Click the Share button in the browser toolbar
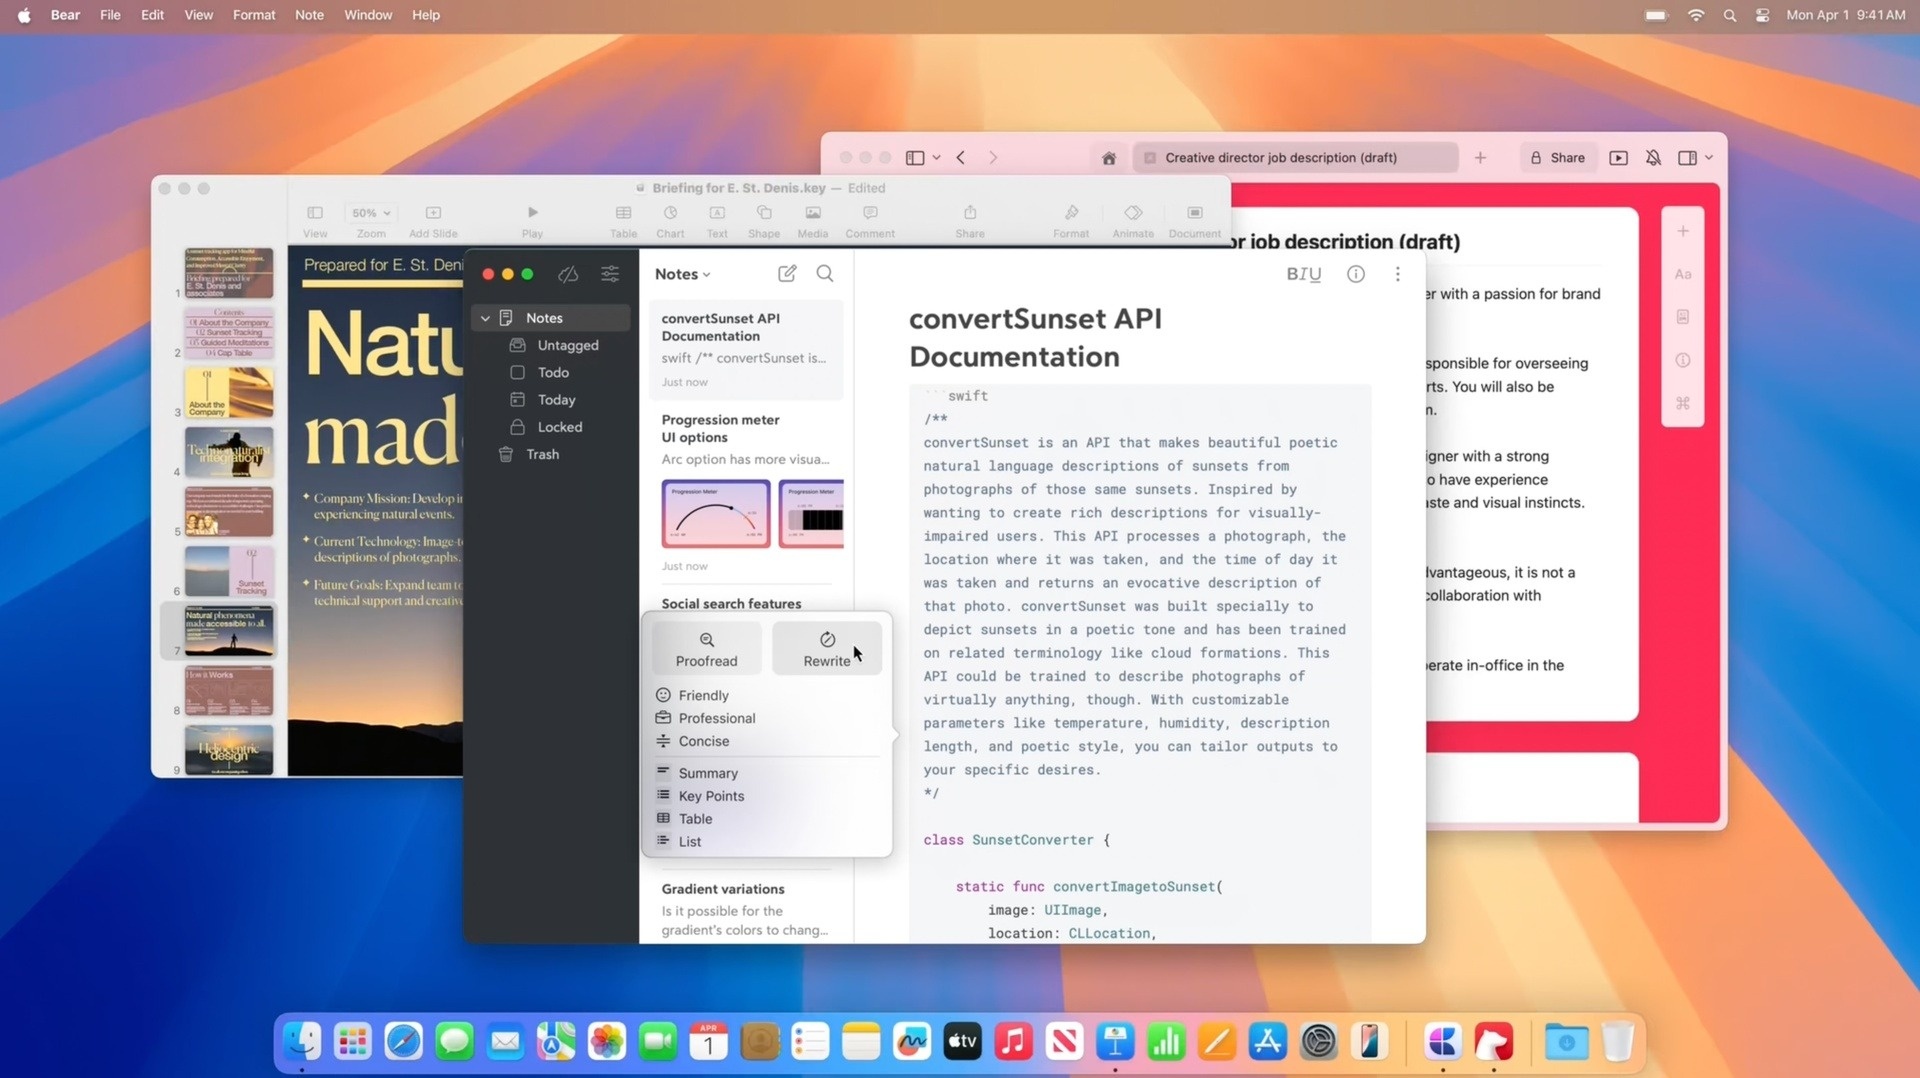The height and width of the screenshot is (1078, 1920). click(1557, 158)
